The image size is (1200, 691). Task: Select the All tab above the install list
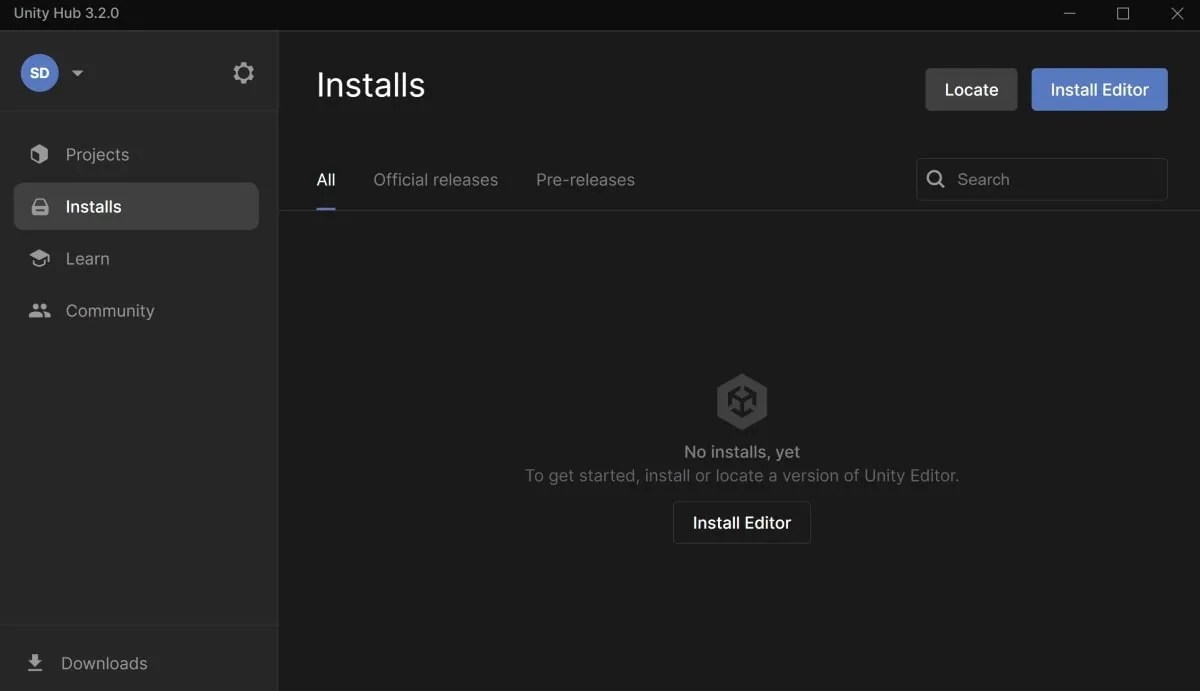coord(325,179)
